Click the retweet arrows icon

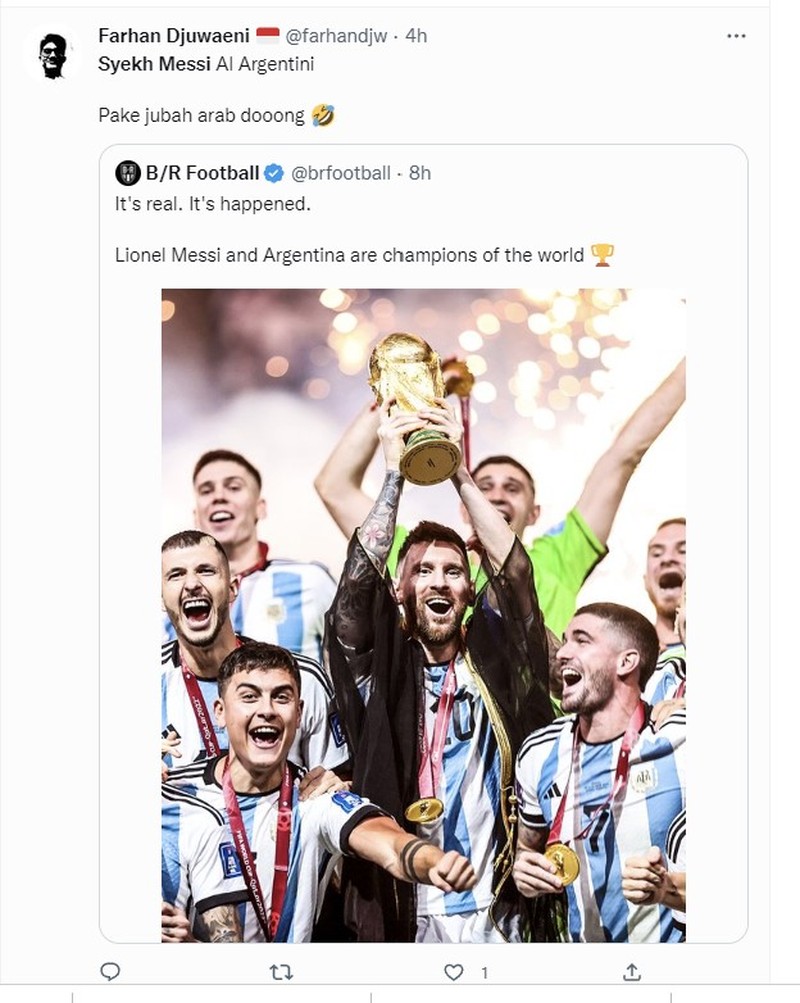(283, 969)
